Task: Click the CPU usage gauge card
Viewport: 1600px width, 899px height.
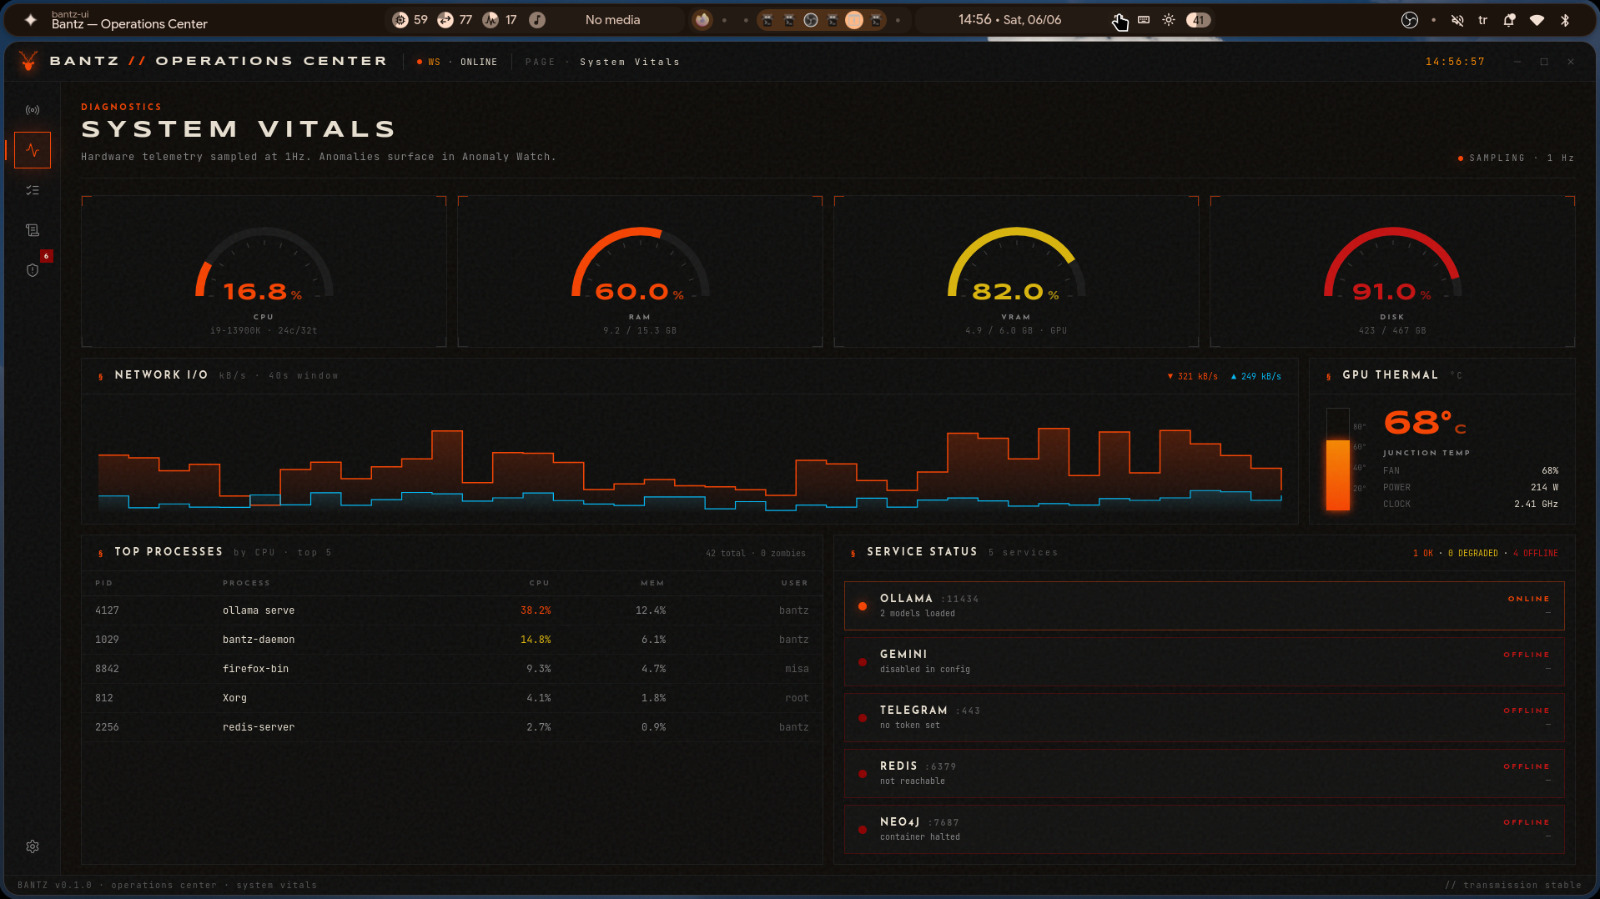Action: 264,272
